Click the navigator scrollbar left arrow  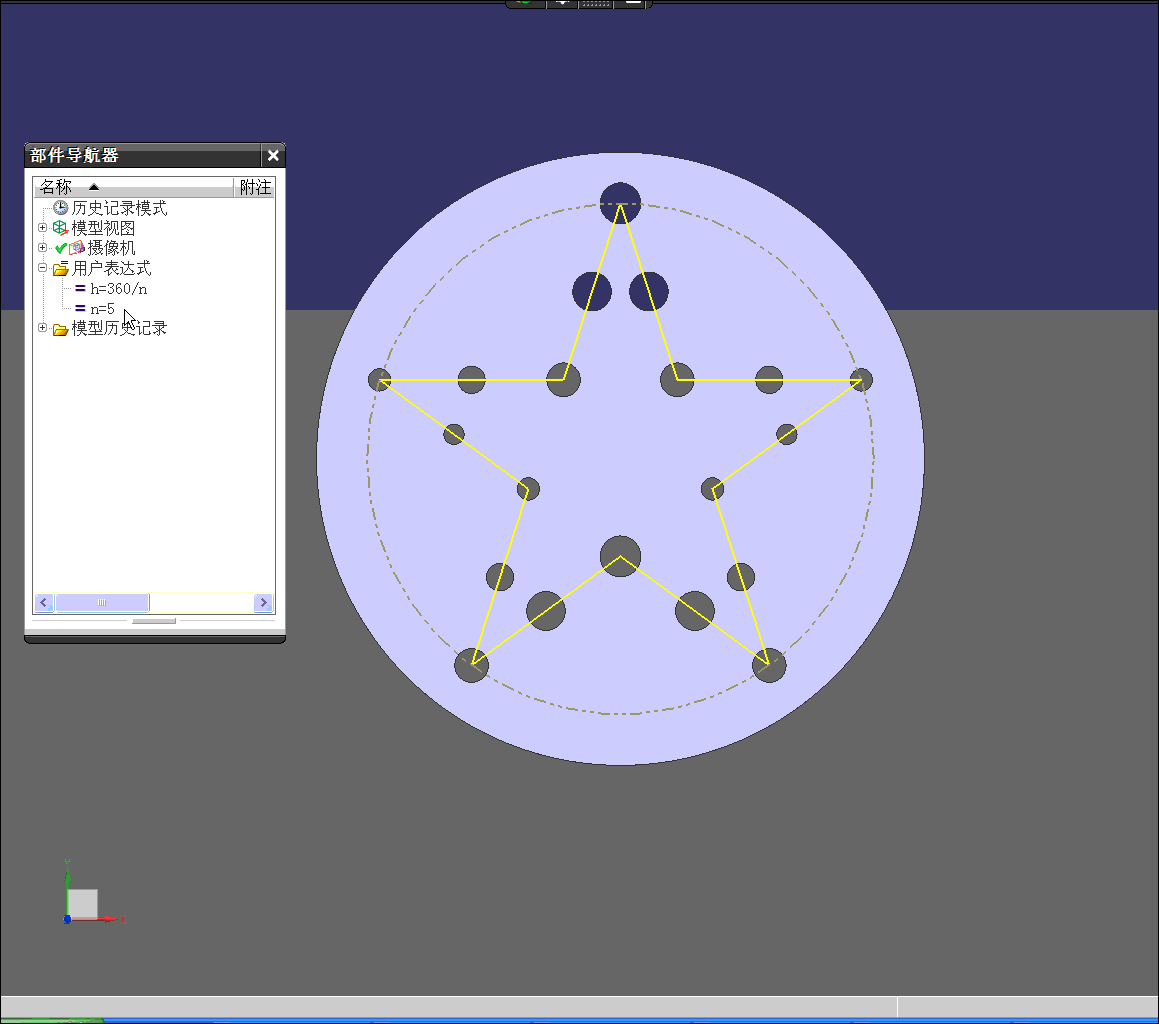44,603
